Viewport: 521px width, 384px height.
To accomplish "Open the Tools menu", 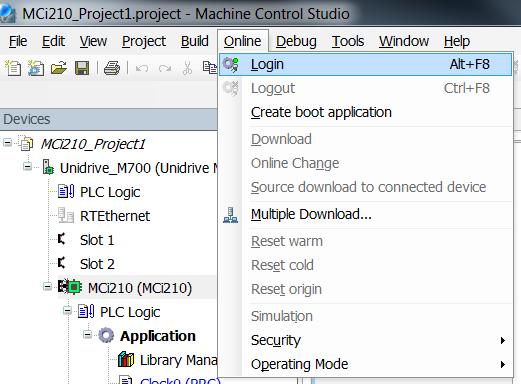I will point(348,41).
